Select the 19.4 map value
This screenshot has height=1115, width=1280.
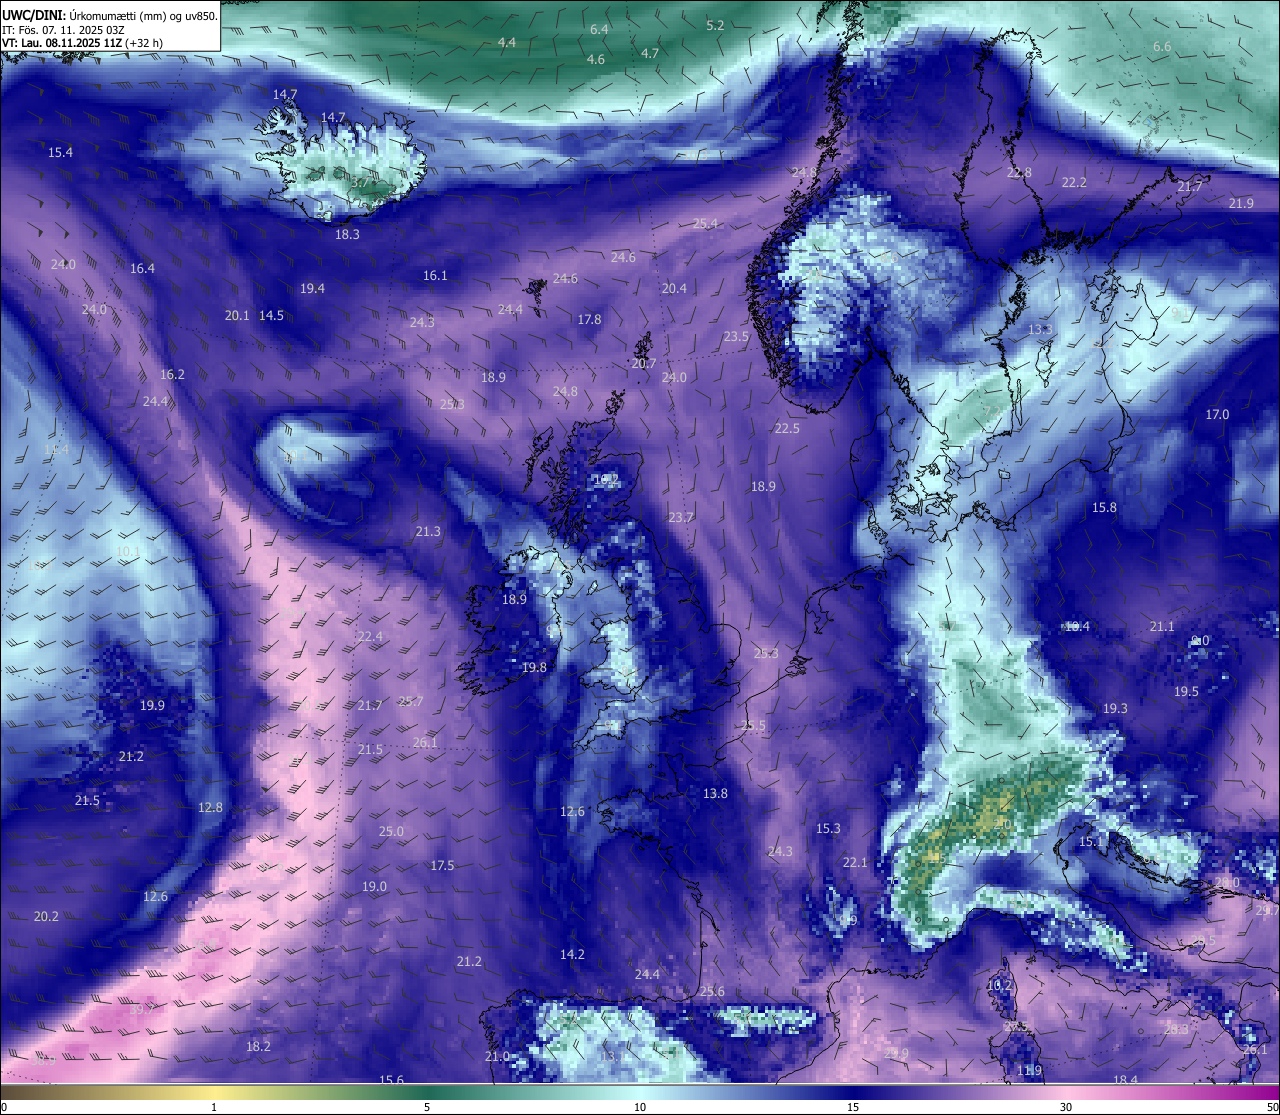(312, 289)
